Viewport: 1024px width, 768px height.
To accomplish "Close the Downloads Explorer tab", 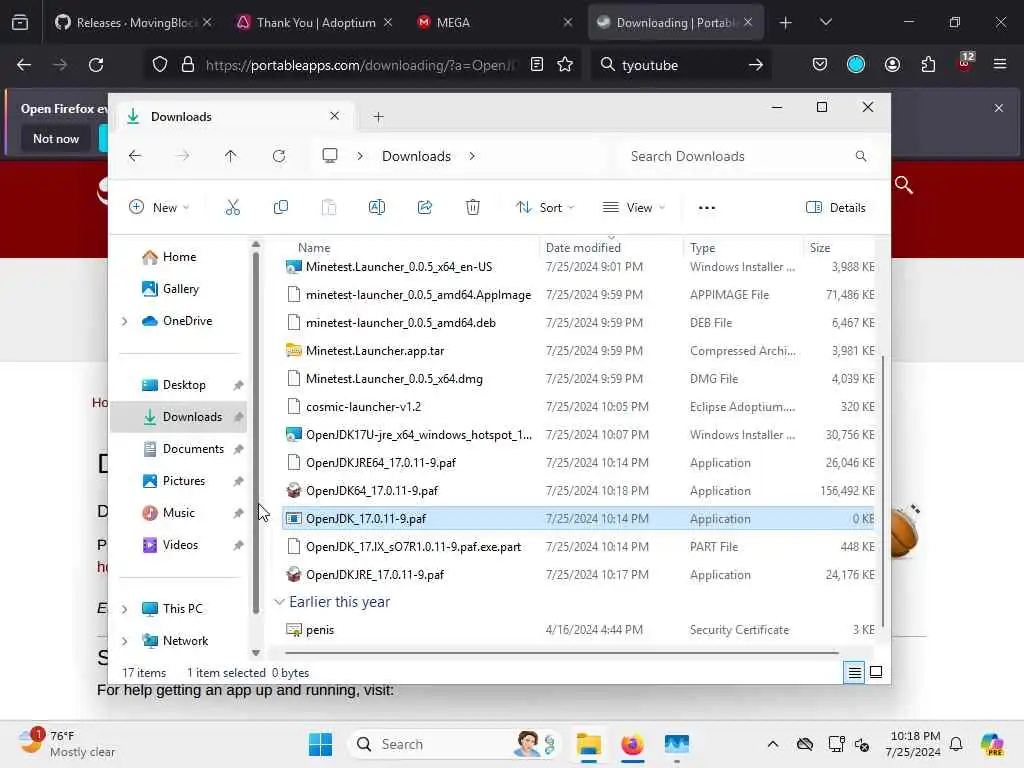I will pyautogui.click(x=334, y=116).
